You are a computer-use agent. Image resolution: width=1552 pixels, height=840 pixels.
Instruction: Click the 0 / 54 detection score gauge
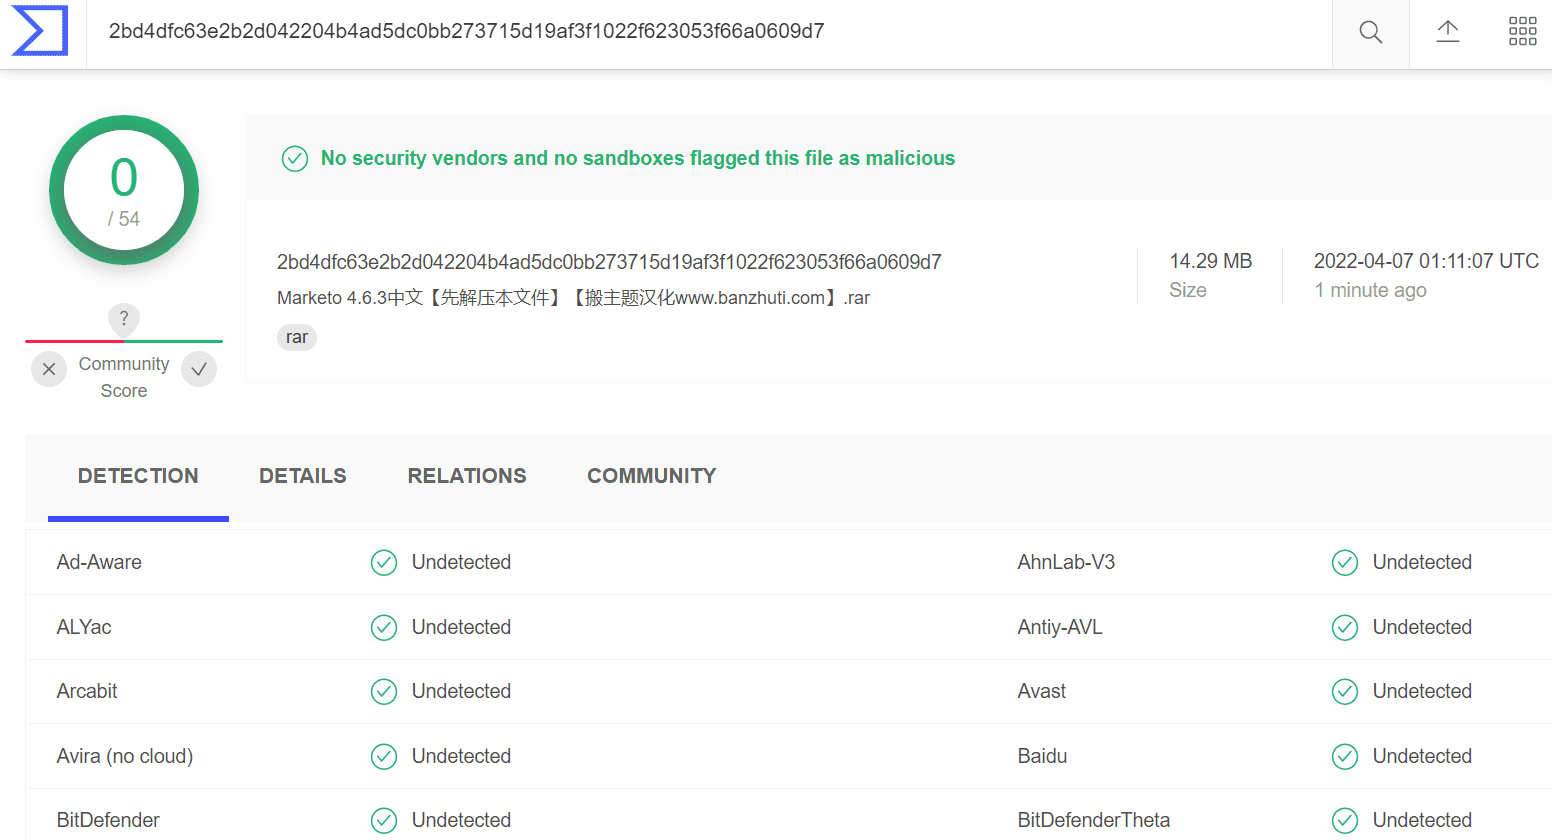pos(124,190)
